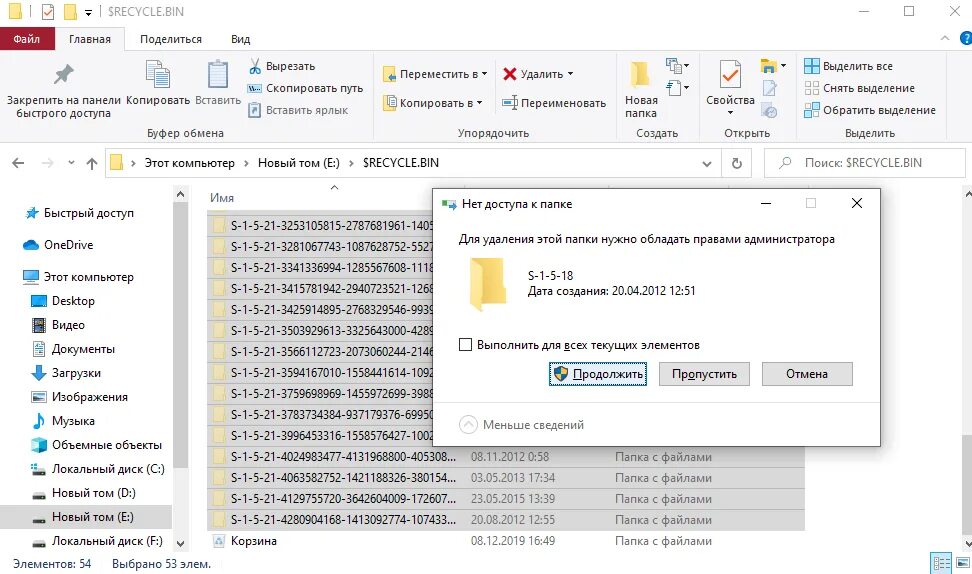Click Новый том (E:) in the address path

coord(299,163)
